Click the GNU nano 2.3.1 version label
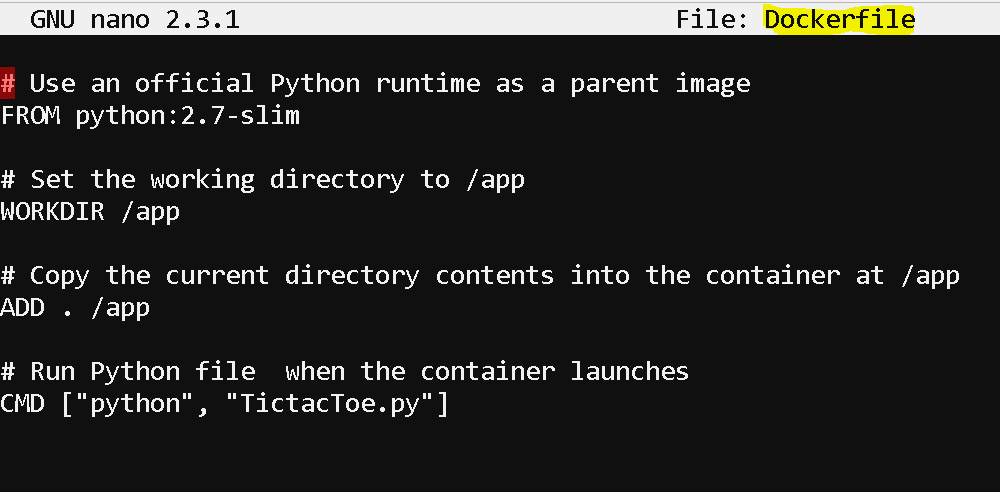 135,20
